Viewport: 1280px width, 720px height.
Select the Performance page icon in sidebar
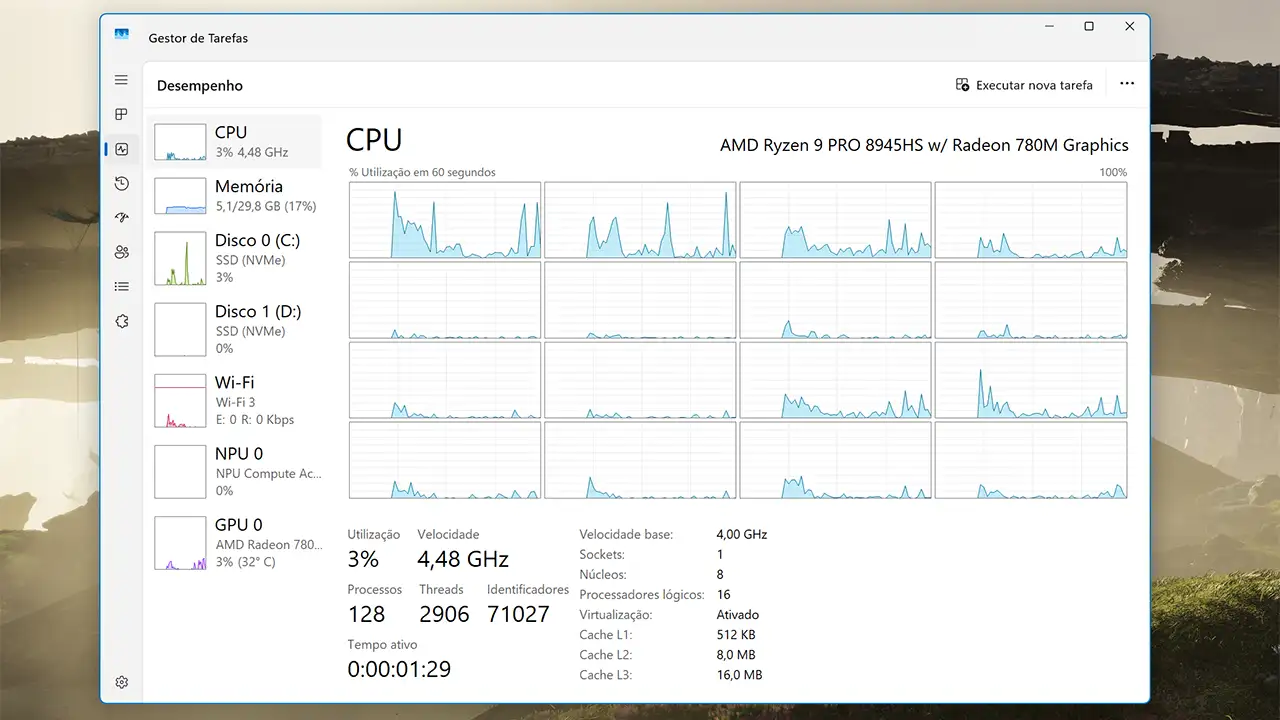coord(121,149)
